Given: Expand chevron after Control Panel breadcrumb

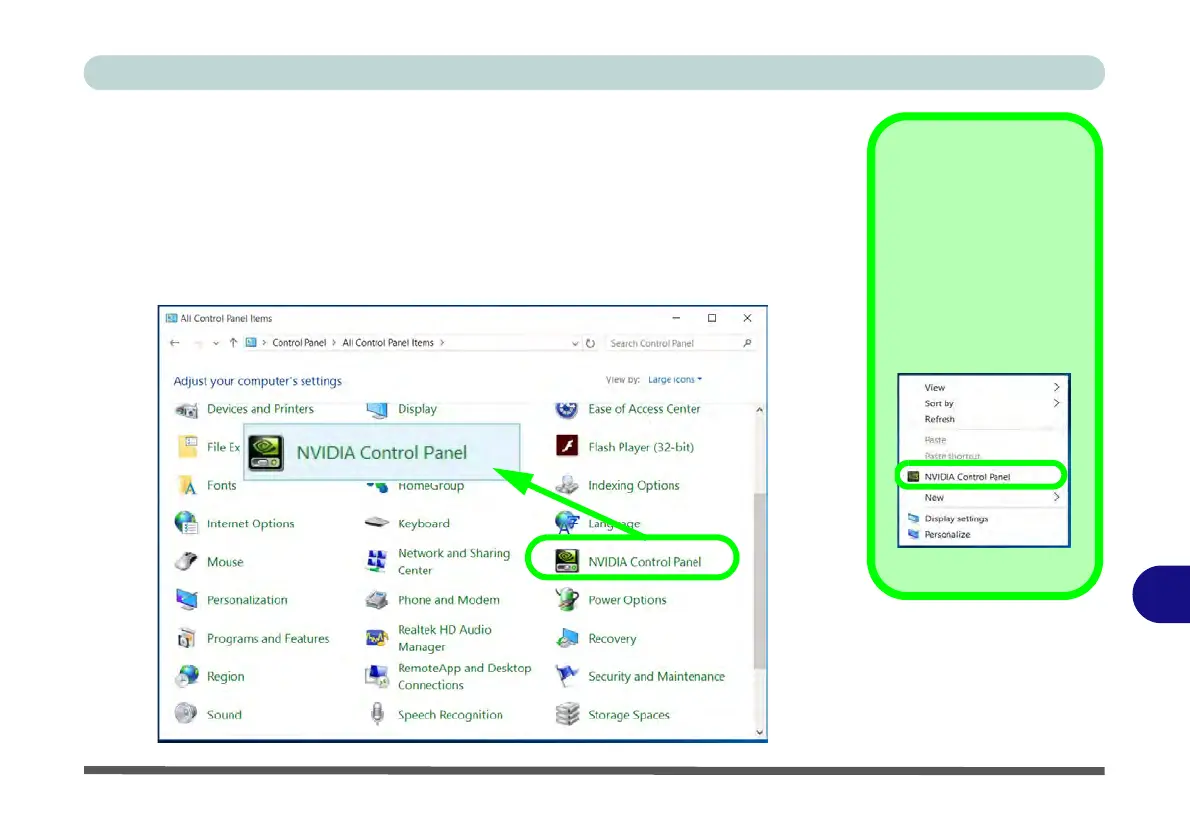Looking at the screenshot, I should (x=334, y=343).
